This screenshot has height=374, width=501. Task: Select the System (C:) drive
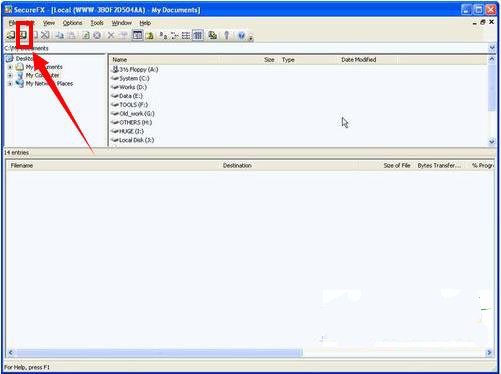tap(130, 78)
